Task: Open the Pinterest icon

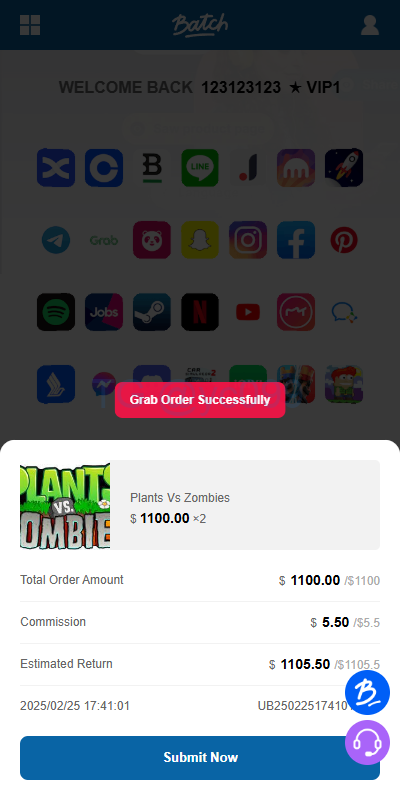Action: [344, 240]
